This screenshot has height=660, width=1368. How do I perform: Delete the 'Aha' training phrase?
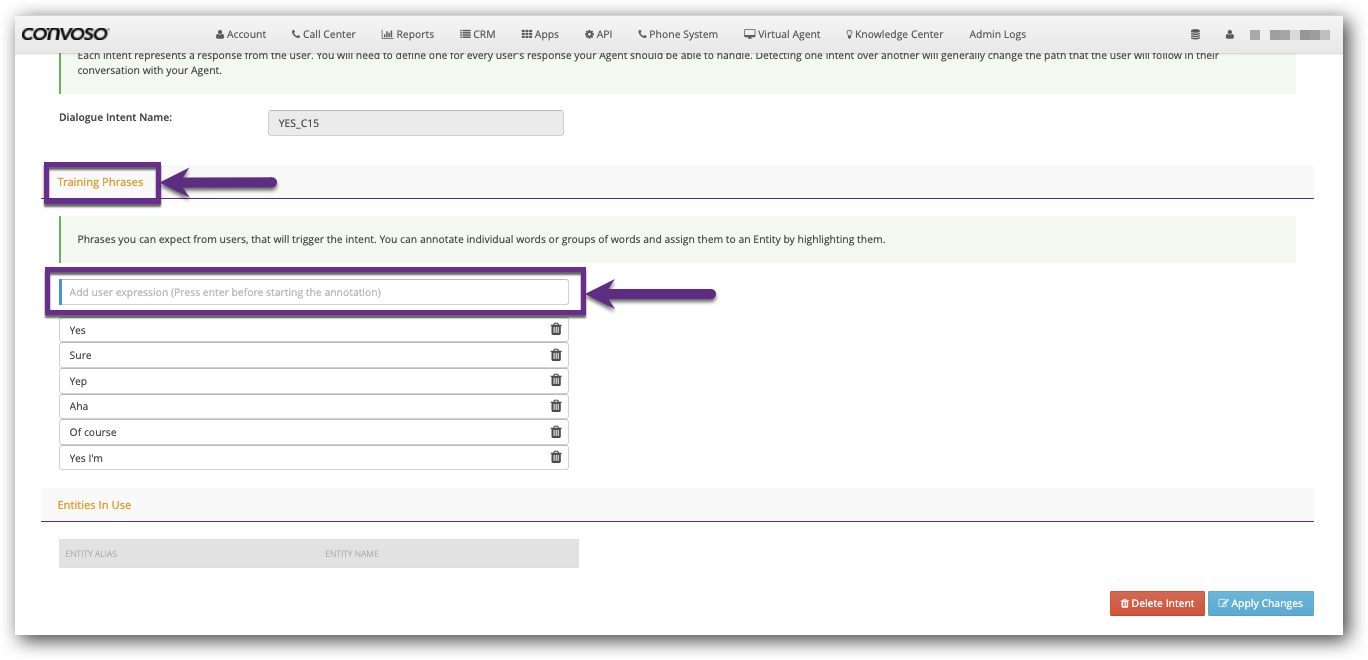coord(556,406)
